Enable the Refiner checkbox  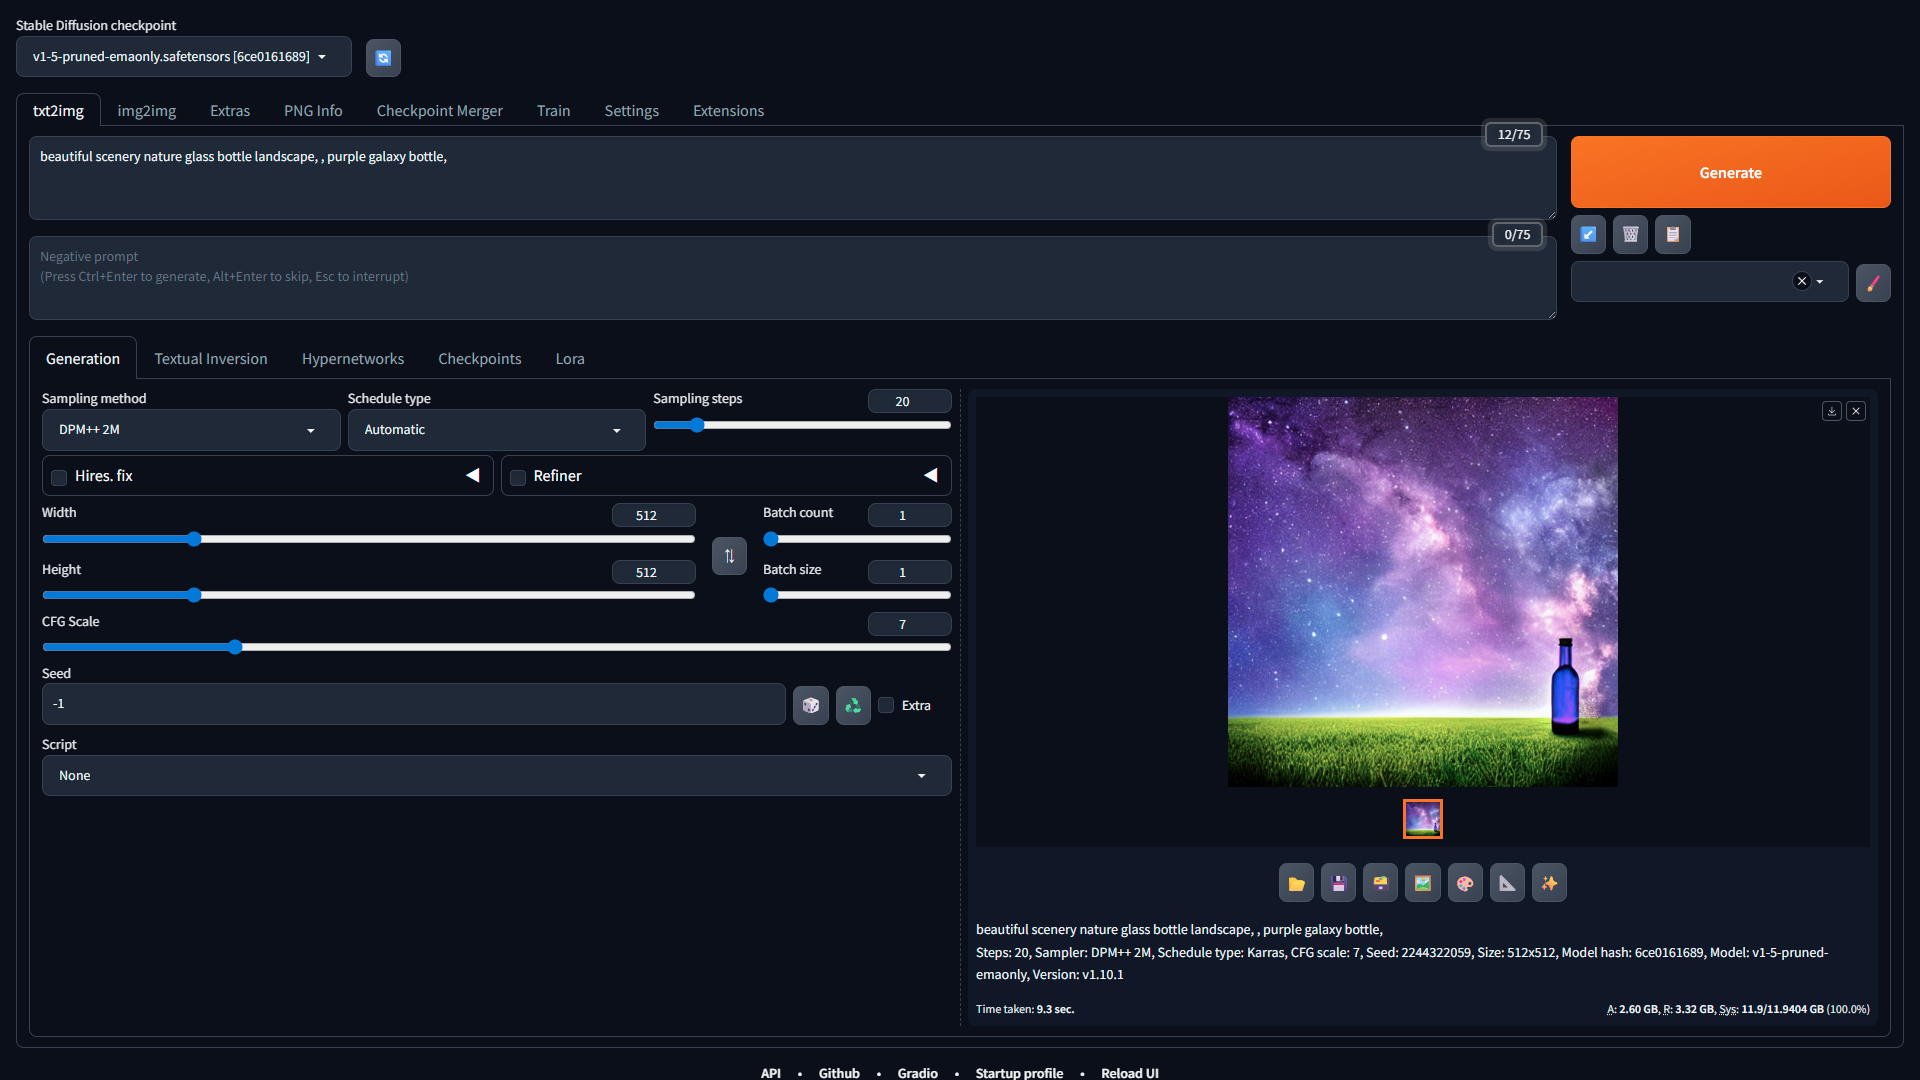click(518, 477)
